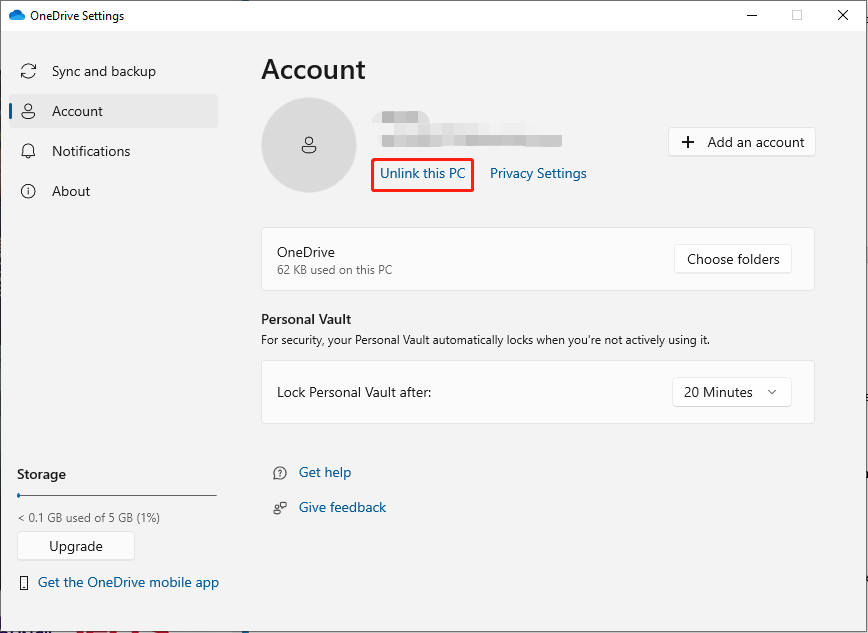868x633 pixels.
Task: Click the mobile phone icon near bottom
Action: pos(24,583)
